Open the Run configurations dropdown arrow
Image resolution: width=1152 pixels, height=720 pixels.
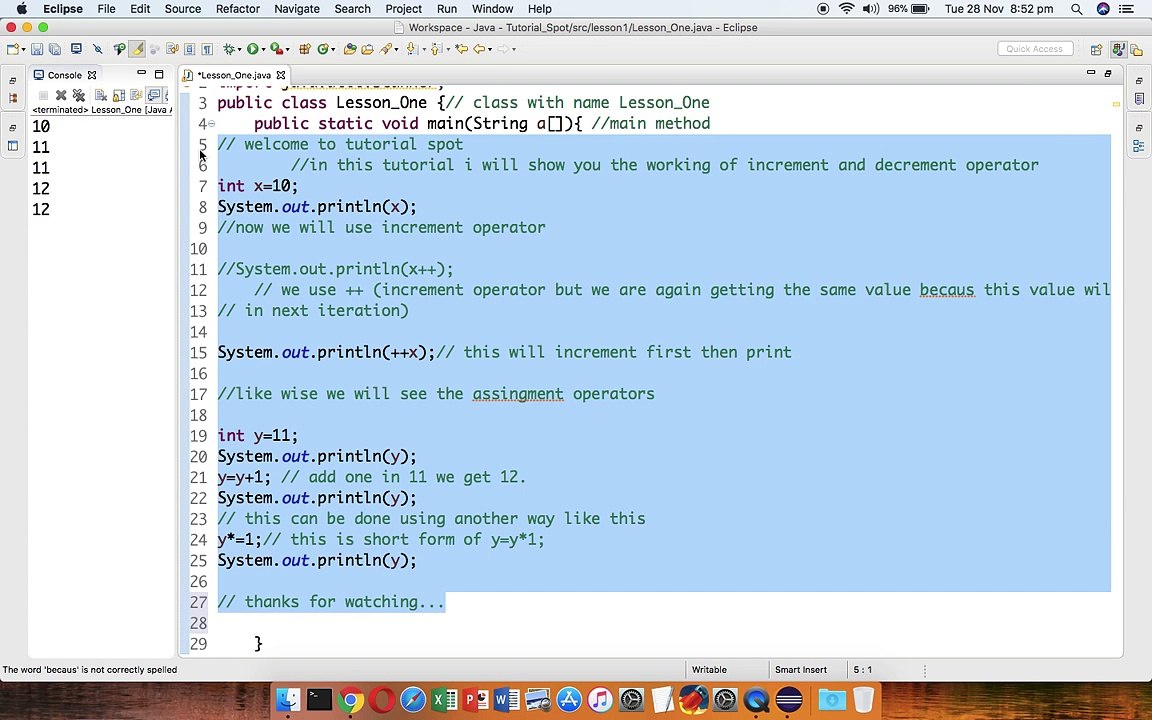[x=263, y=49]
